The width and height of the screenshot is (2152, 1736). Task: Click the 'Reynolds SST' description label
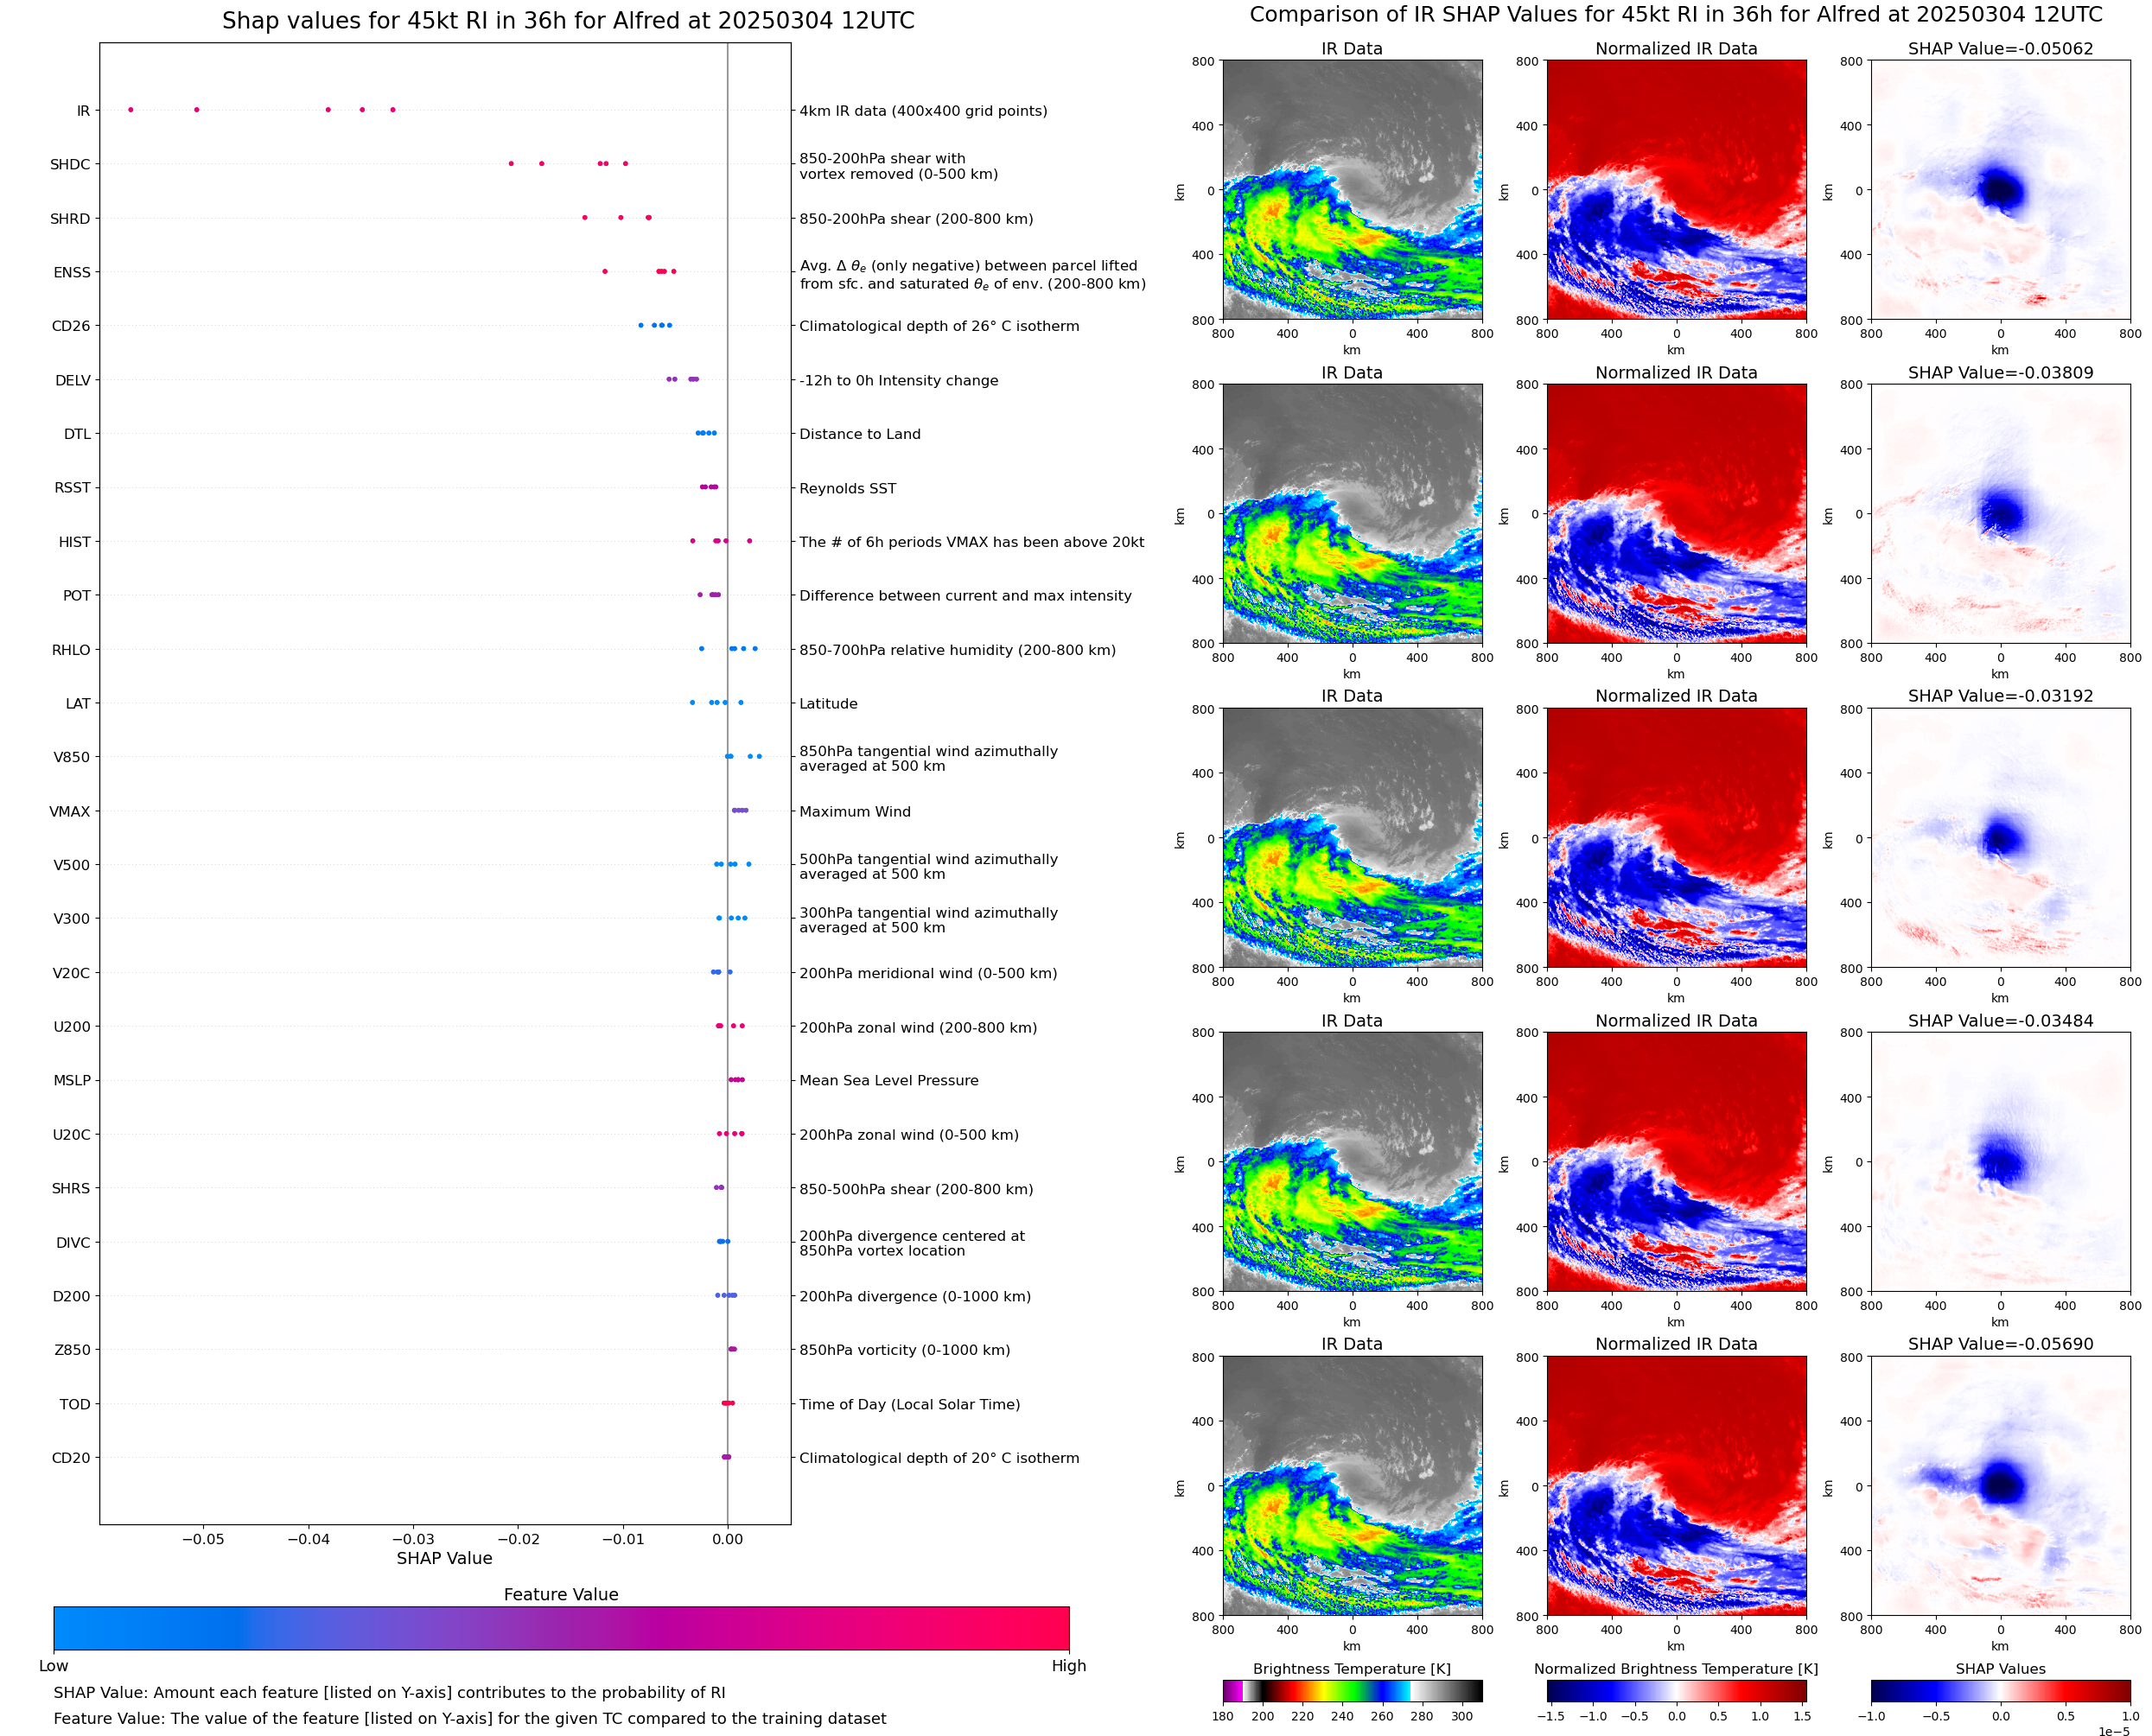pos(847,488)
